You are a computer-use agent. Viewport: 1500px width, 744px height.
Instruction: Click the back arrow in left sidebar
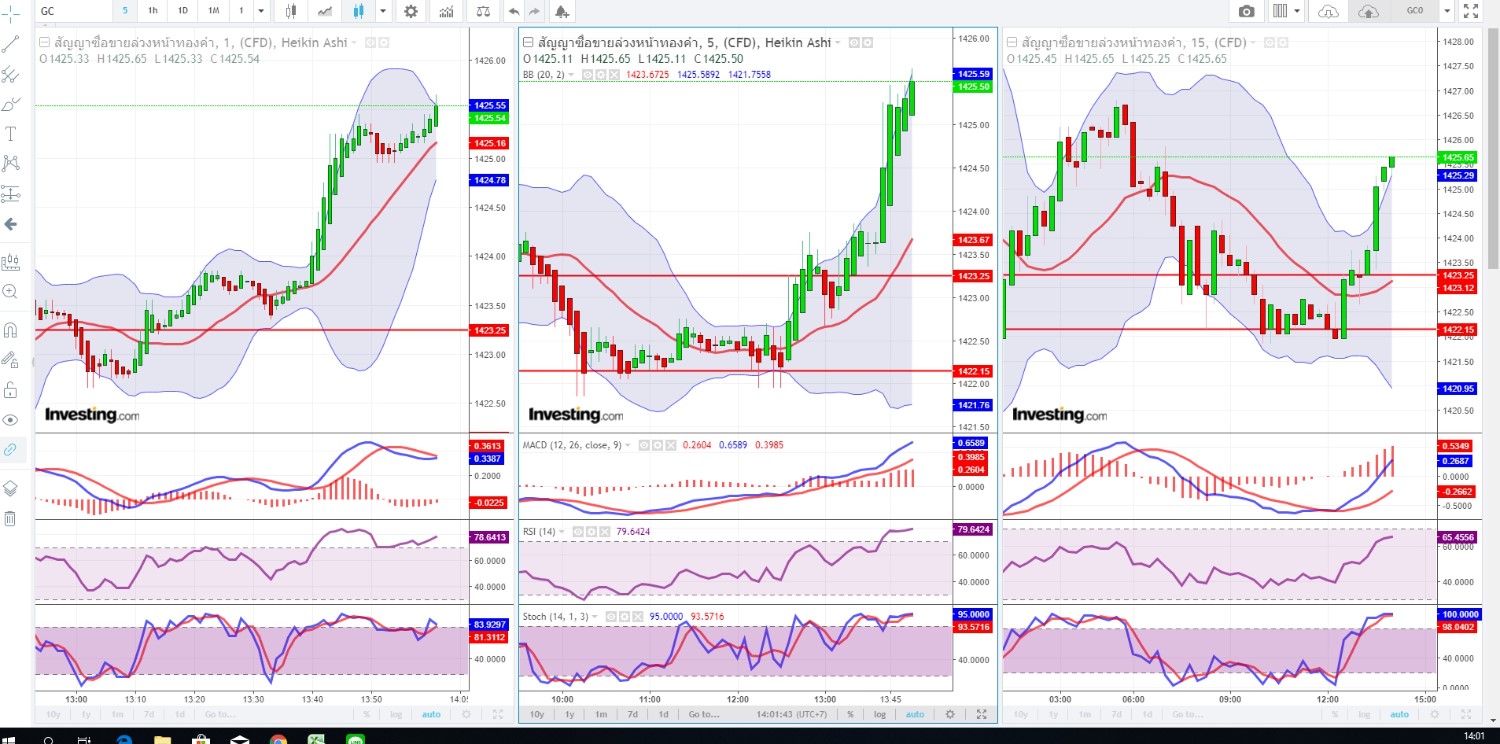(11, 224)
